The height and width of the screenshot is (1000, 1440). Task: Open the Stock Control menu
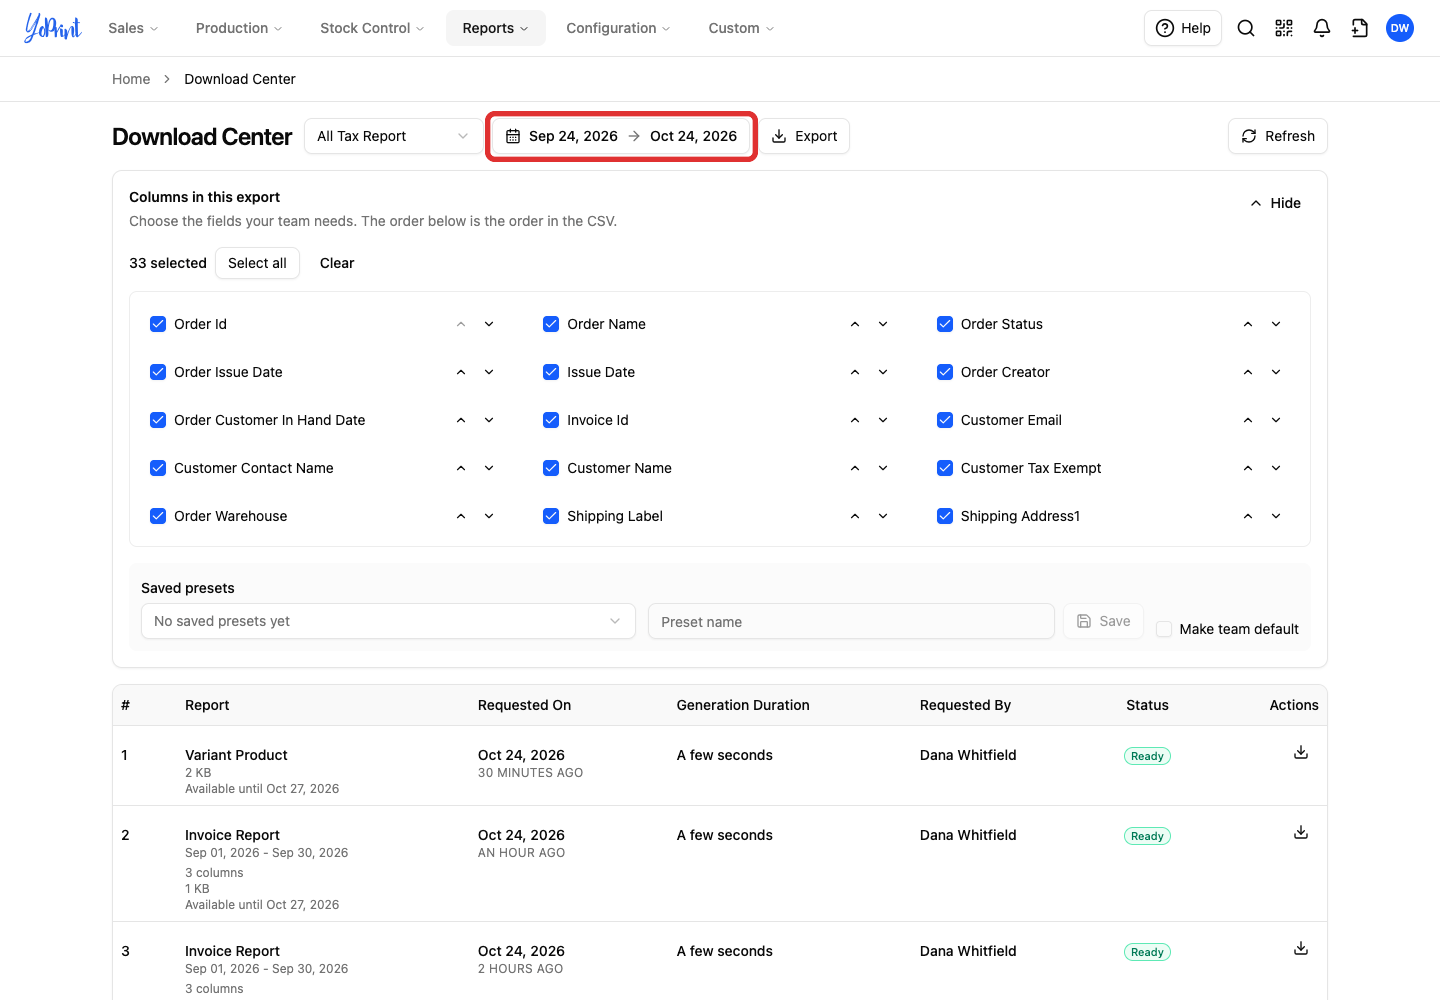(372, 28)
